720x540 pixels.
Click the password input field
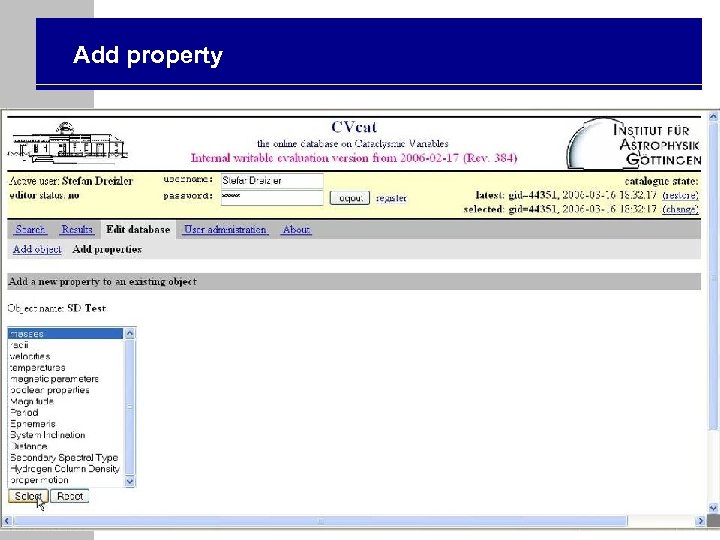[x=272, y=197]
